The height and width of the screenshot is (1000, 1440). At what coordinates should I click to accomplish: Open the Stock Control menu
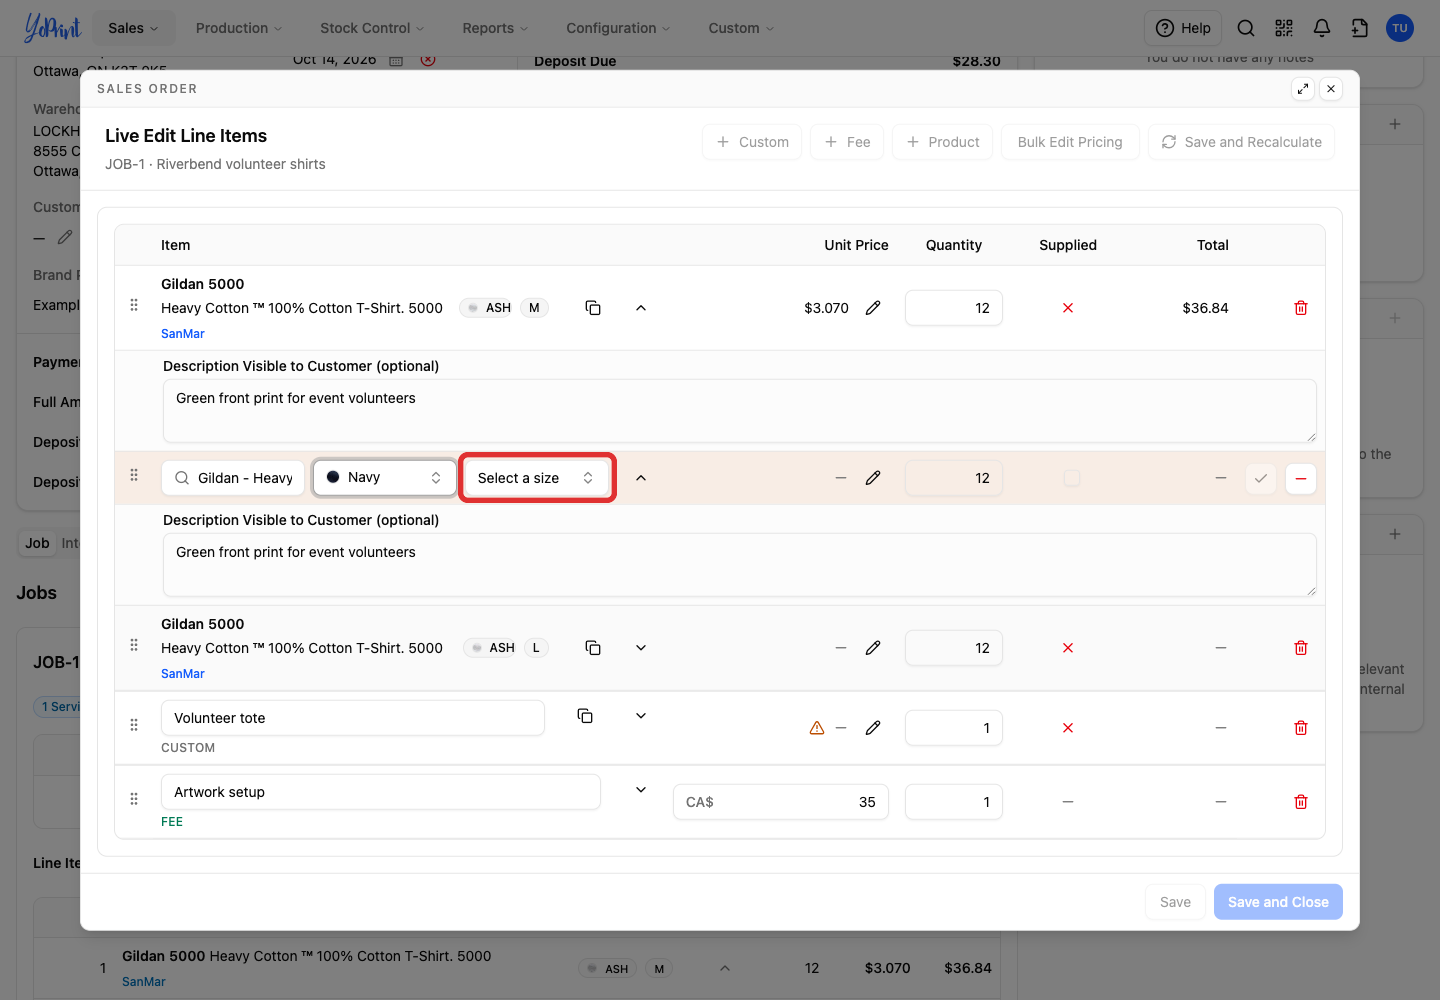[x=372, y=28]
